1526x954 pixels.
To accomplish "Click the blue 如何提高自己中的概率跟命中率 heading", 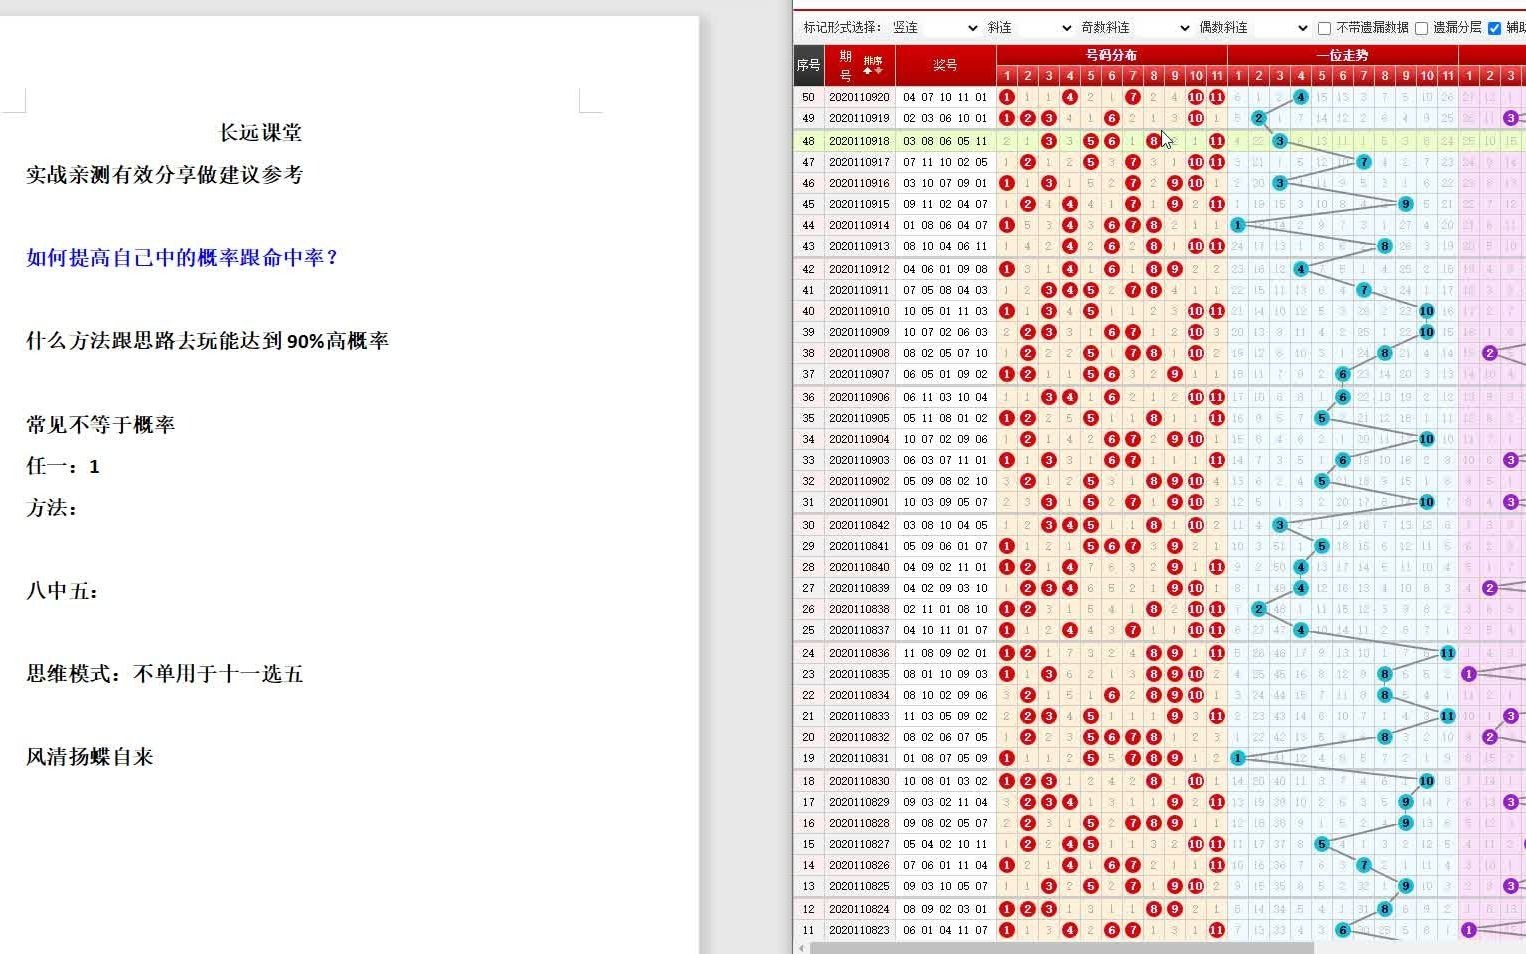I will click(x=182, y=257).
